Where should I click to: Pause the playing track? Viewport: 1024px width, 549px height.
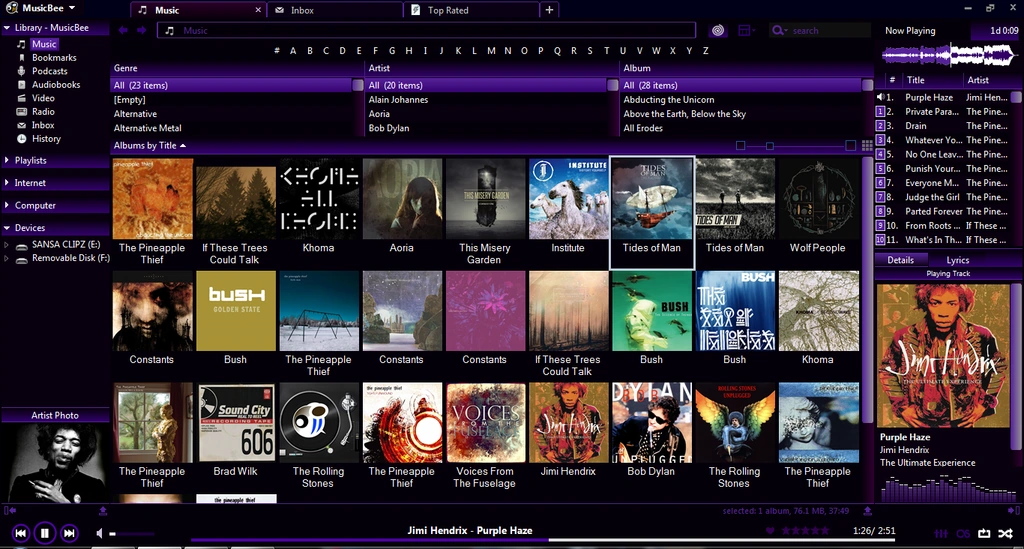(x=44, y=533)
